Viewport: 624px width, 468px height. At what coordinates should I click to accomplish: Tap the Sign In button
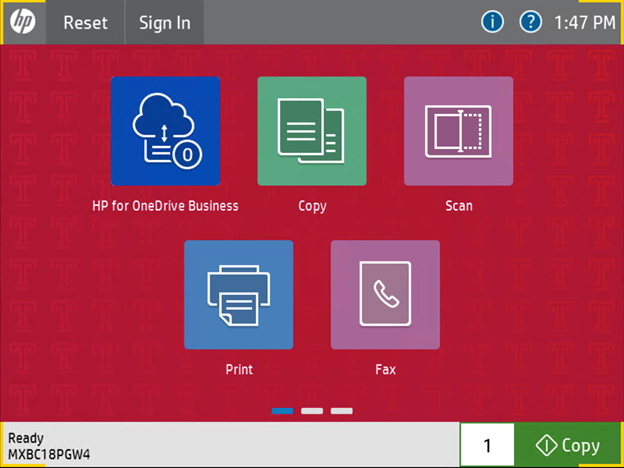point(164,22)
